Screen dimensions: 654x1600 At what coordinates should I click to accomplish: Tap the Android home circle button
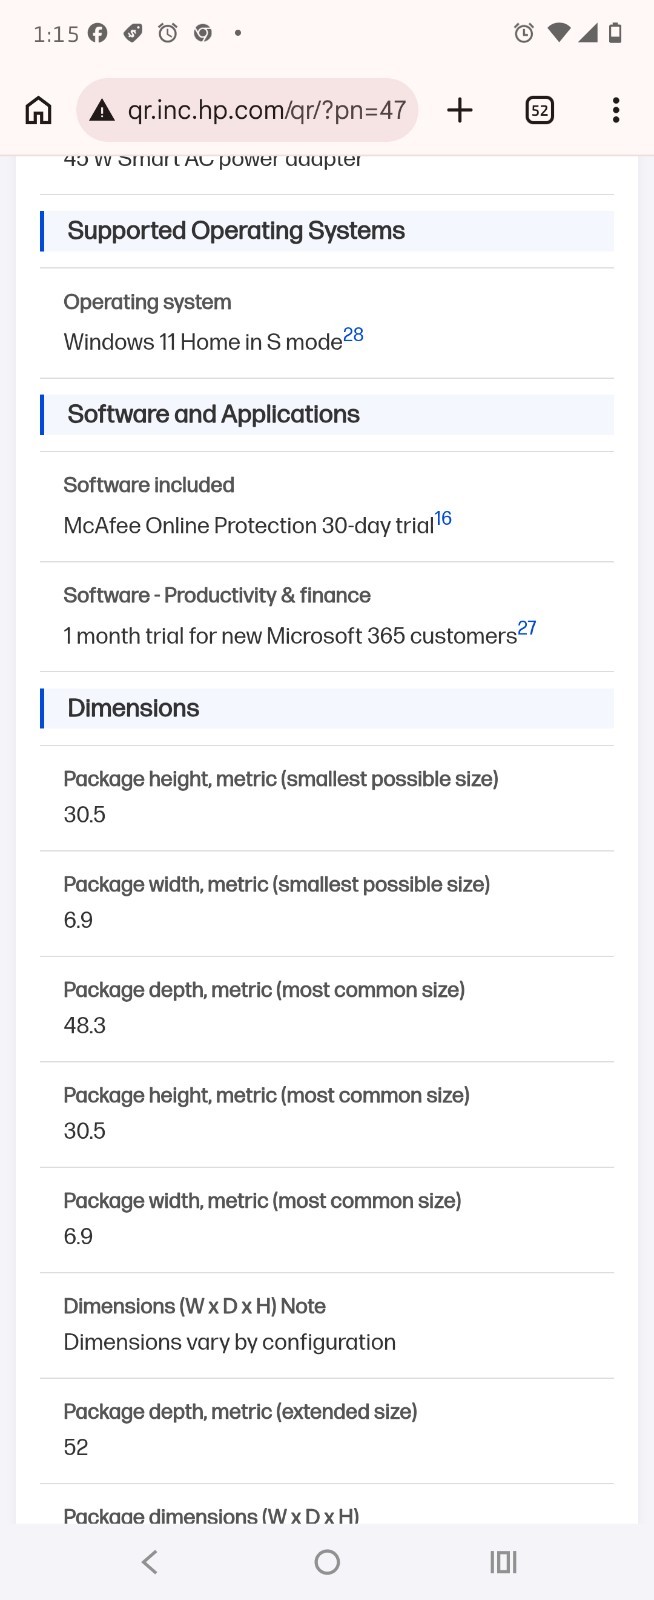click(x=327, y=1562)
